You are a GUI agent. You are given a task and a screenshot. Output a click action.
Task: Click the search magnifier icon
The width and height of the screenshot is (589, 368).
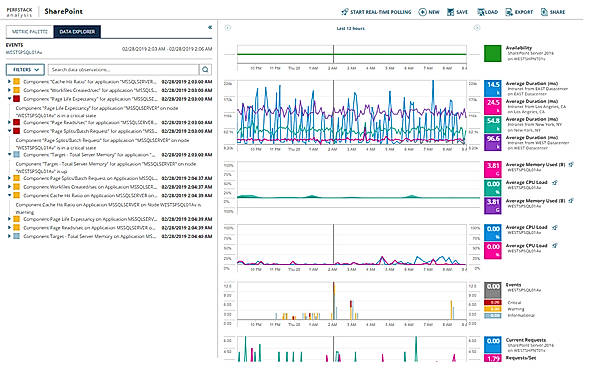205,69
